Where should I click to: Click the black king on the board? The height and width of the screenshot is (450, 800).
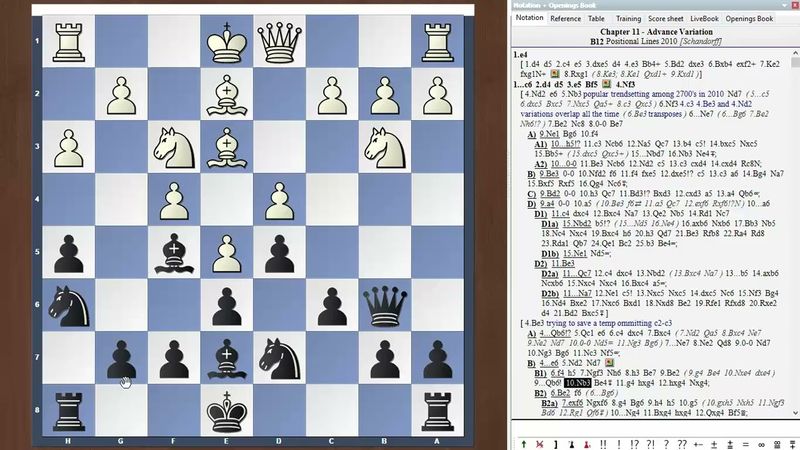pyautogui.click(x=226, y=412)
